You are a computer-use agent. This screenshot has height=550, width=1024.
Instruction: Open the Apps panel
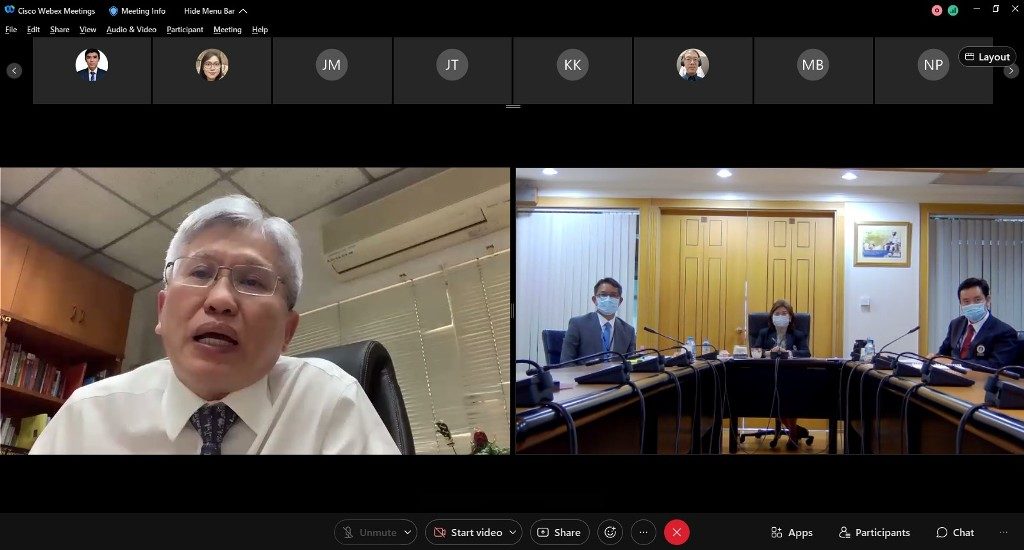click(x=791, y=533)
